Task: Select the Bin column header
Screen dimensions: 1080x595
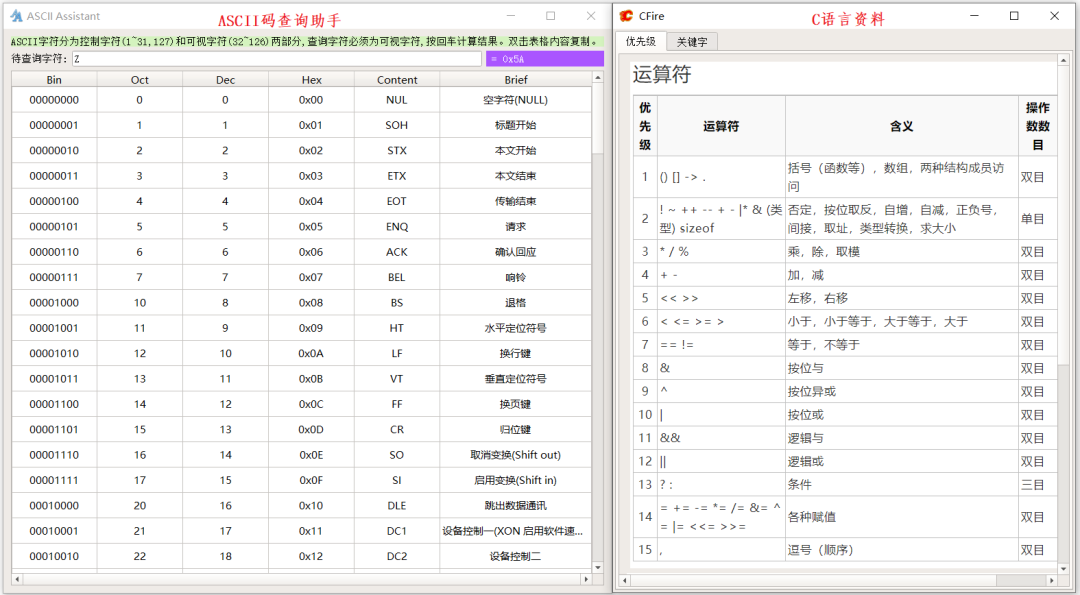Action: 52,79
